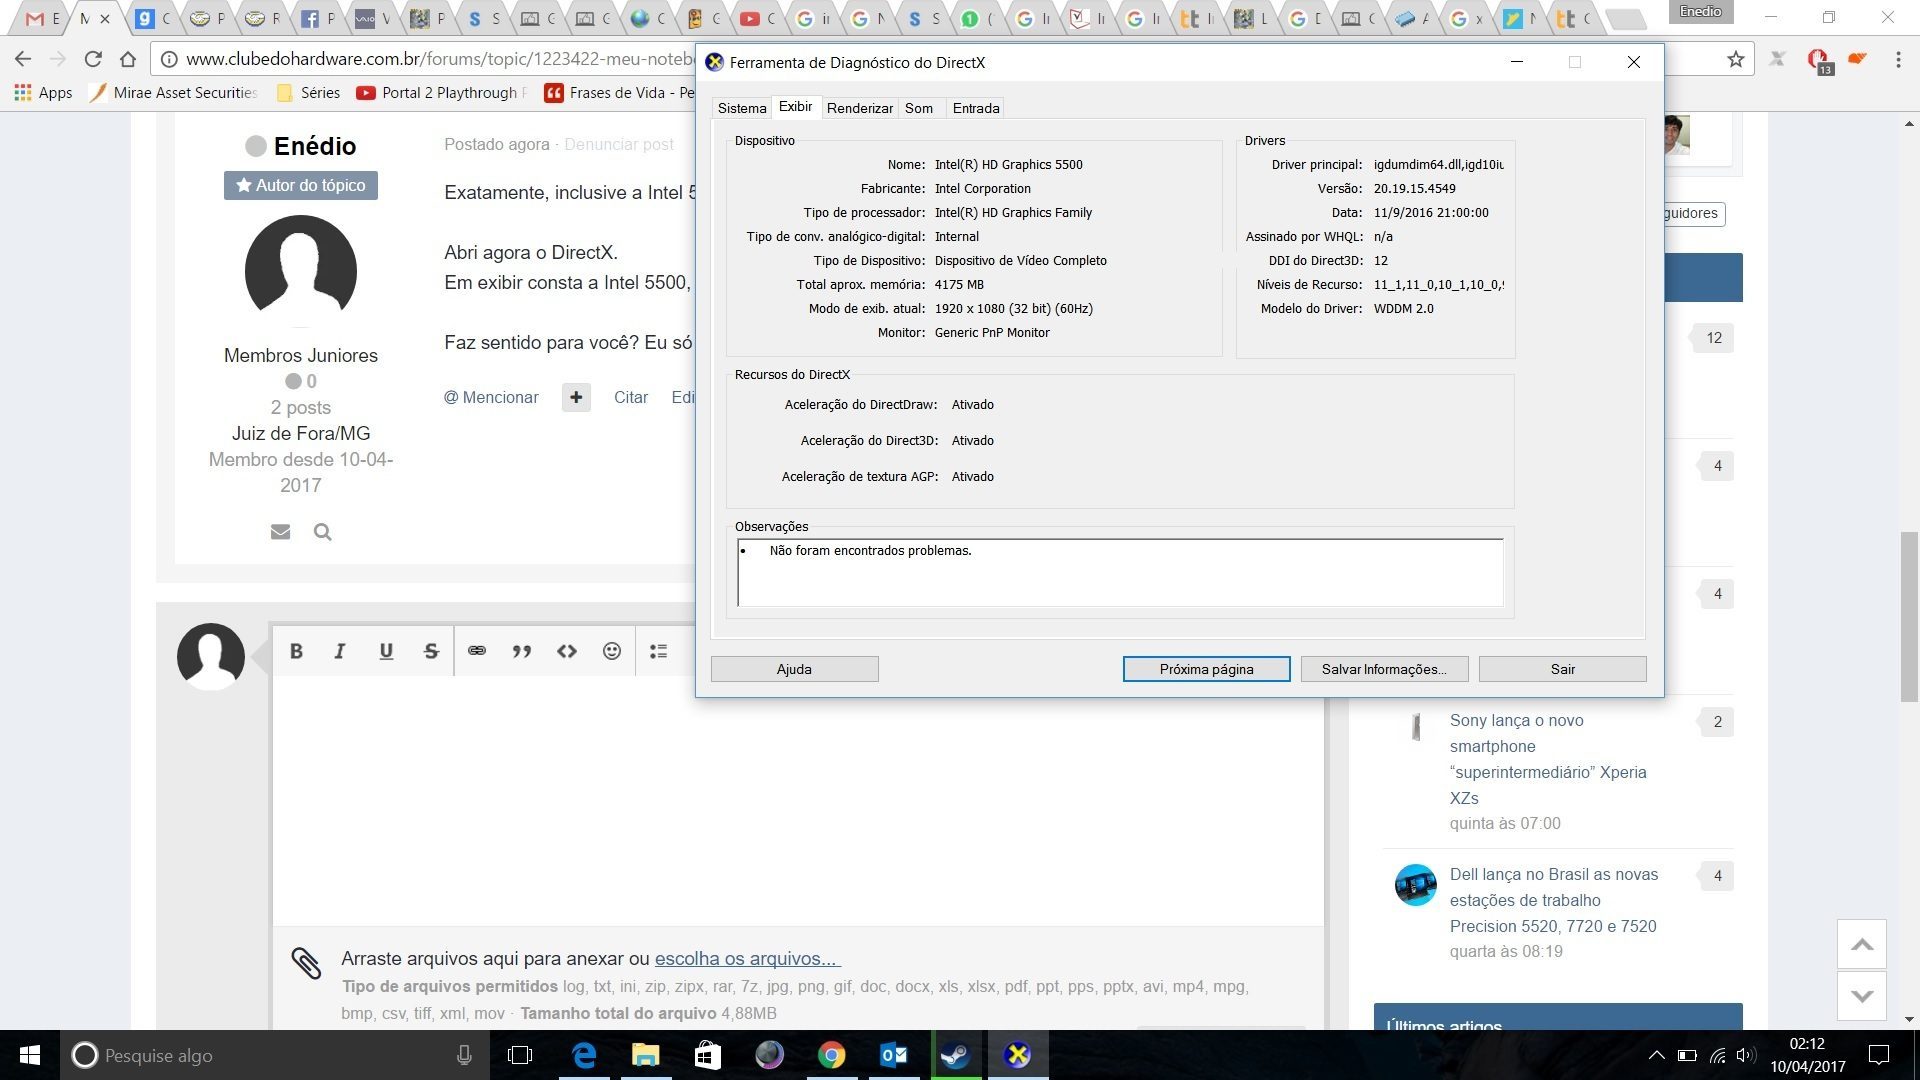This screenshot has width=1920, height=1080.
Task: Open File Explorer from the taskbar
Action: click(646, 1055)
